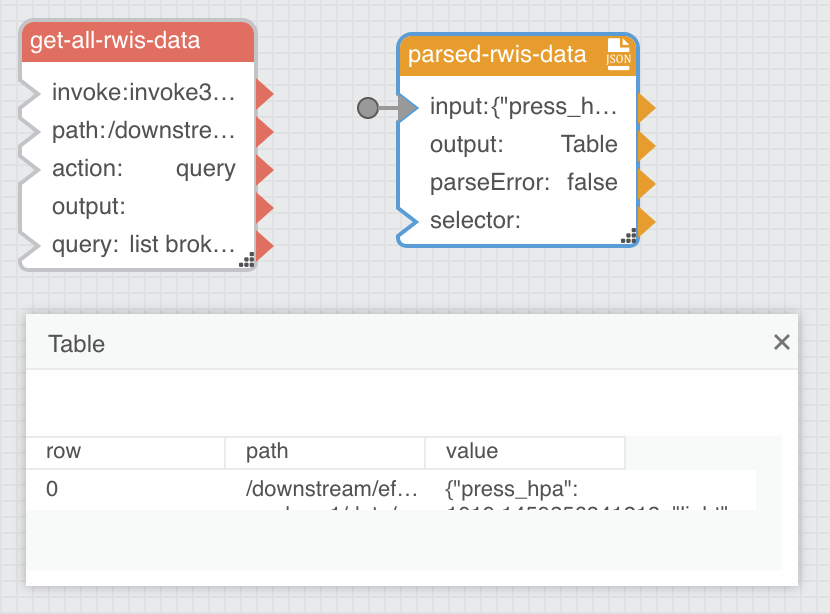Click the path row output arrow on get-all-rwis-data
Image resolution: width=830 pixels, height=614 pixels.
[265, 132]
